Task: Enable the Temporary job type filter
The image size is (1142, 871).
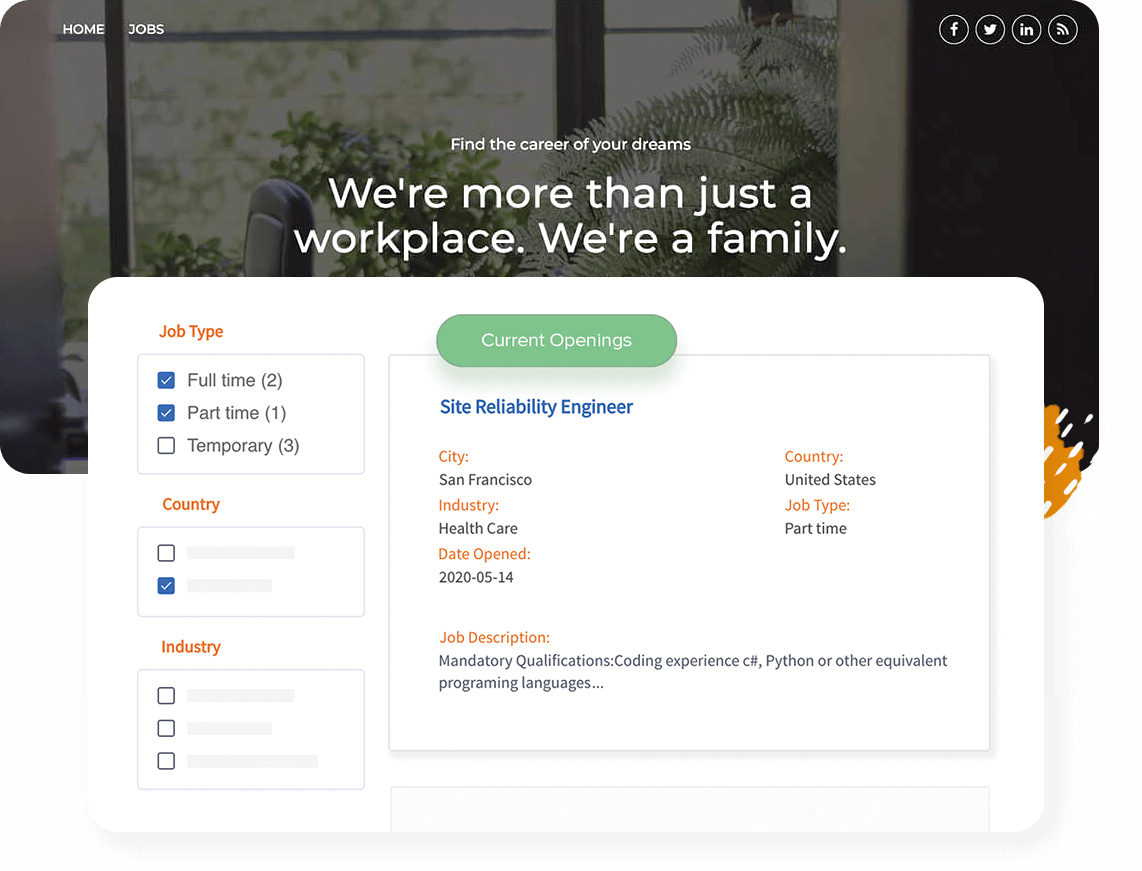Action: point(166,446)
